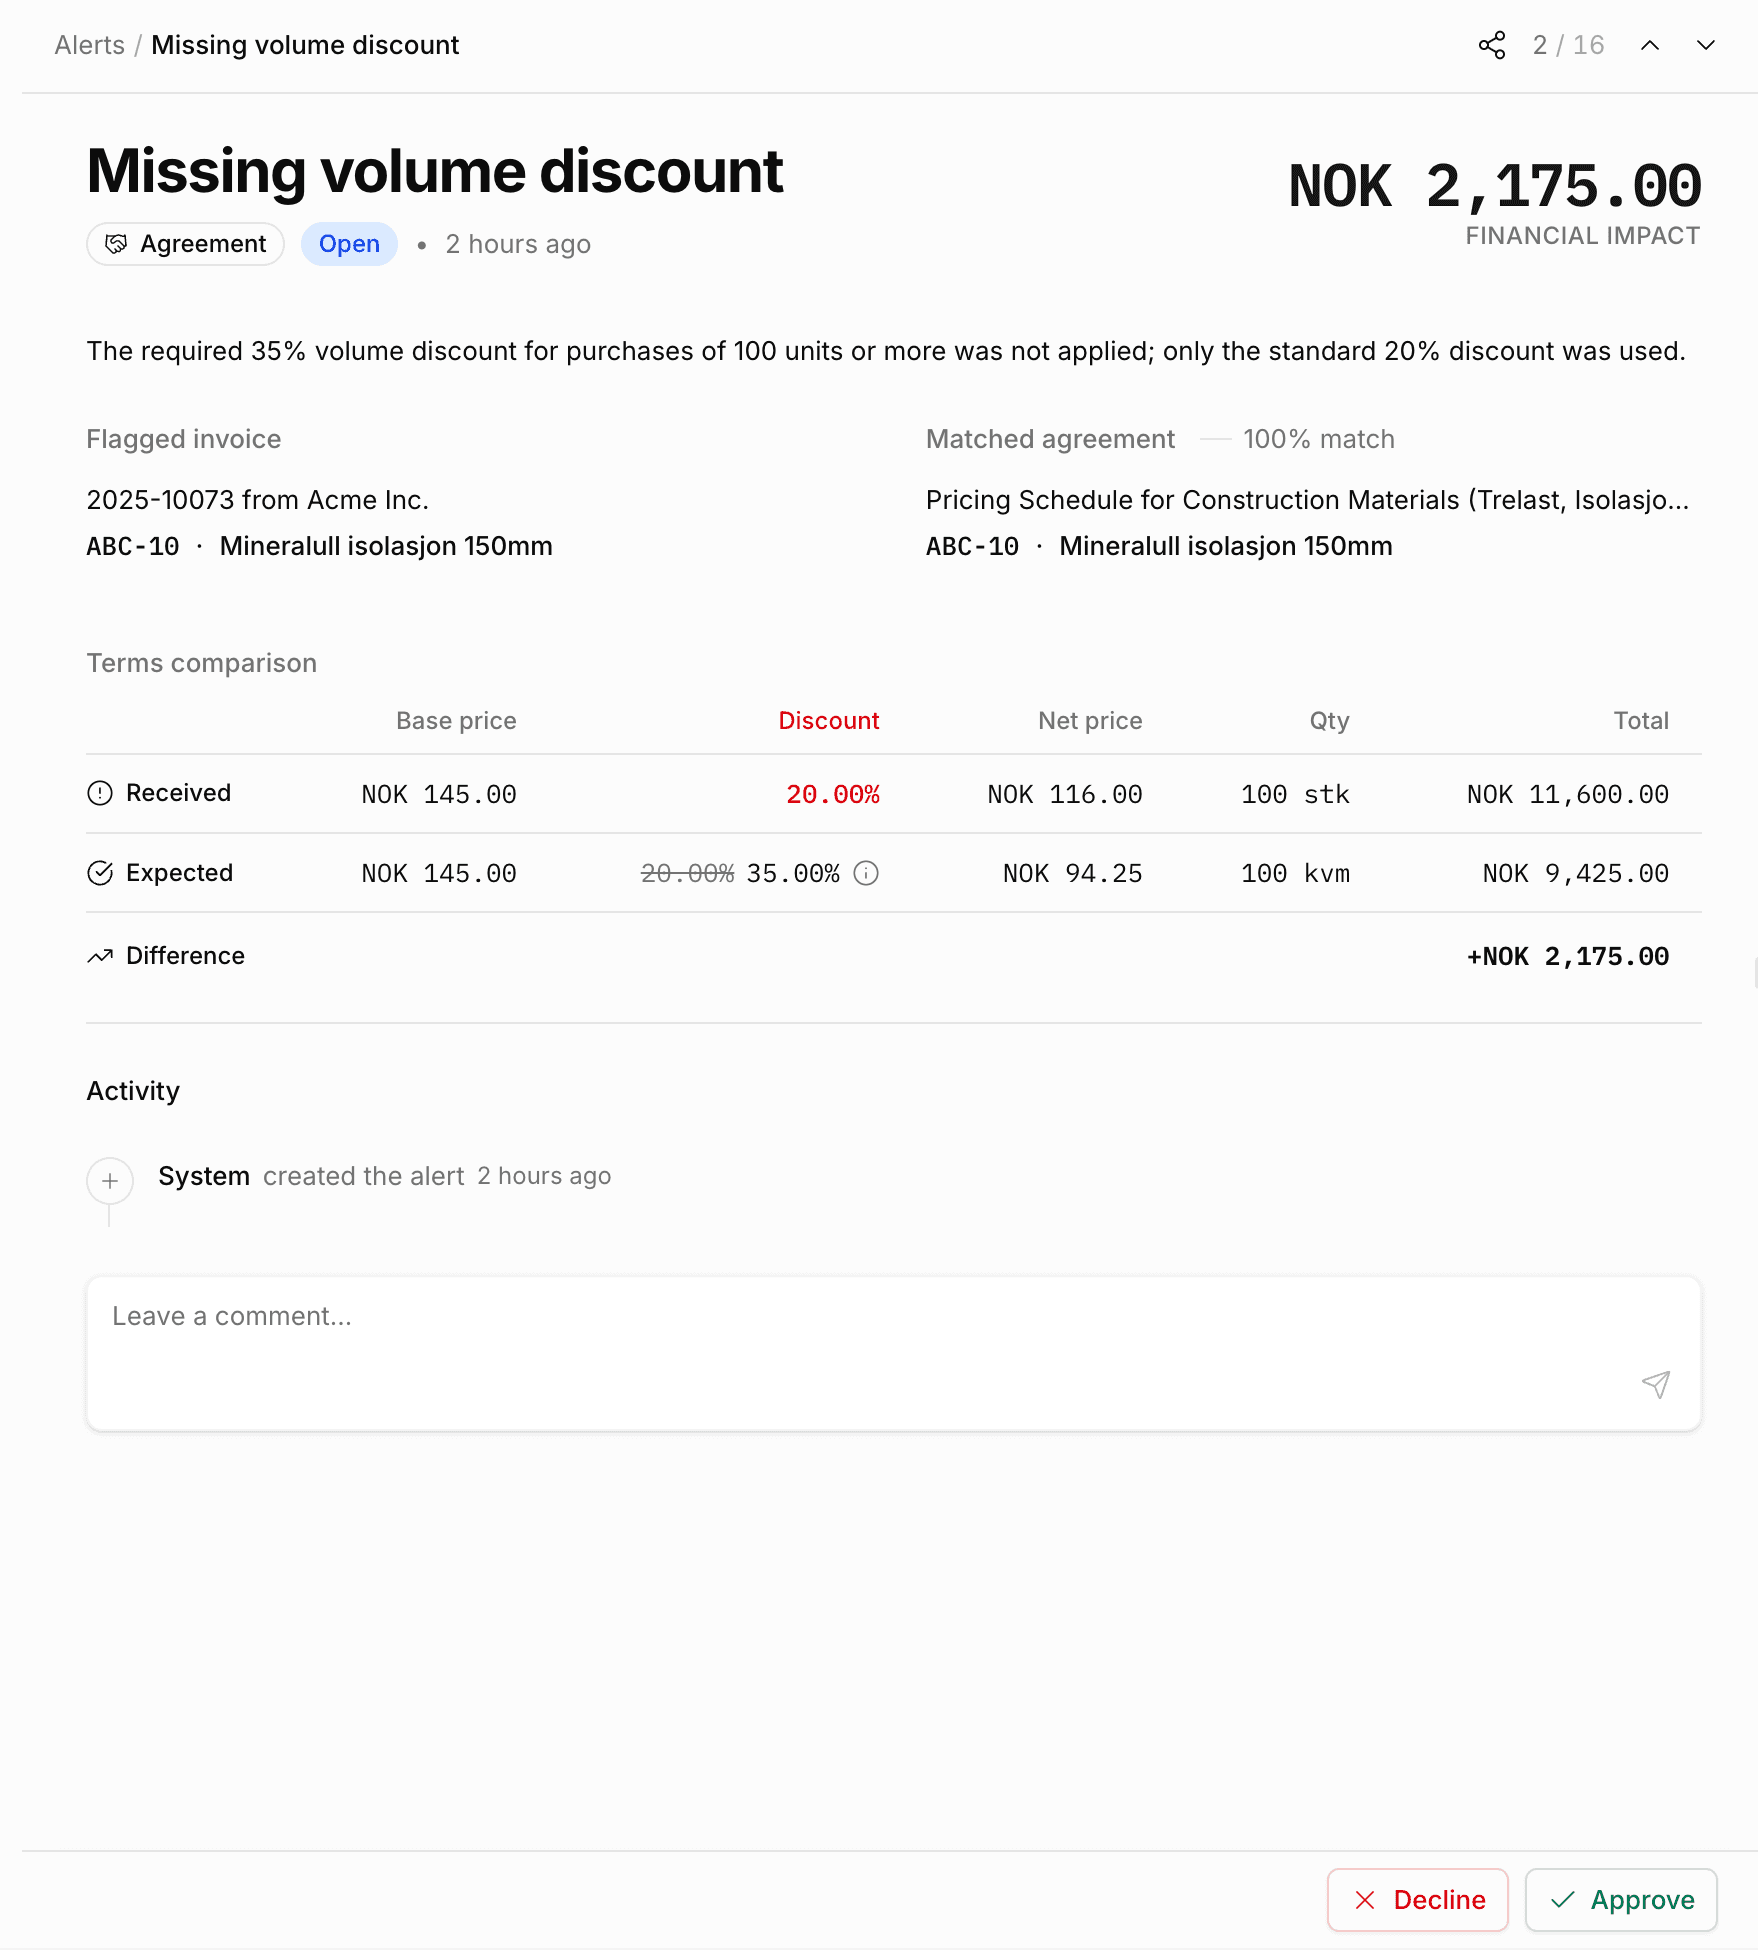The width and height of the screenshot is (1758, 1950).
Task: Click the 100% match indicator
Action: pyautogui.click(x=1318, y=438)
